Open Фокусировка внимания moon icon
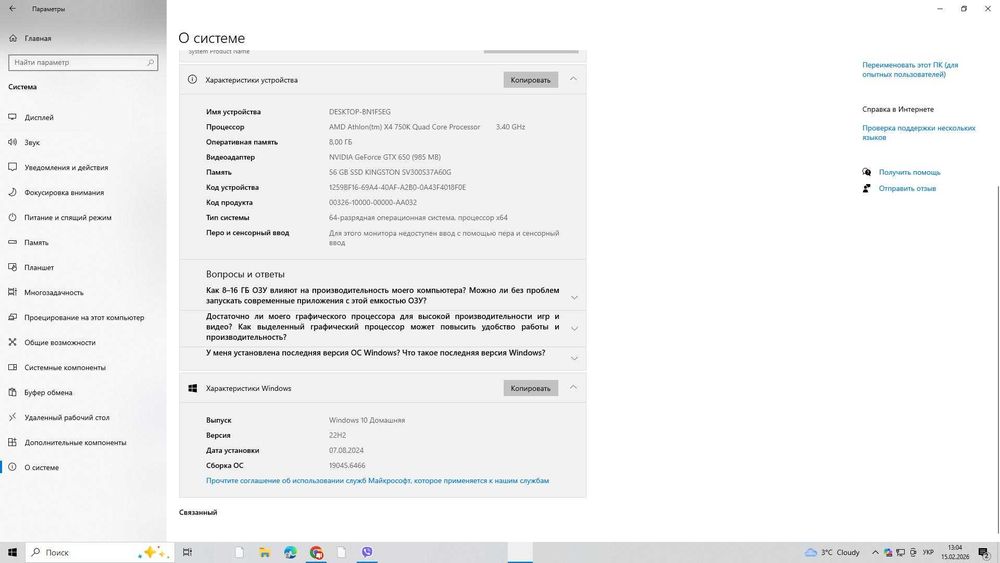 [12, 192]
